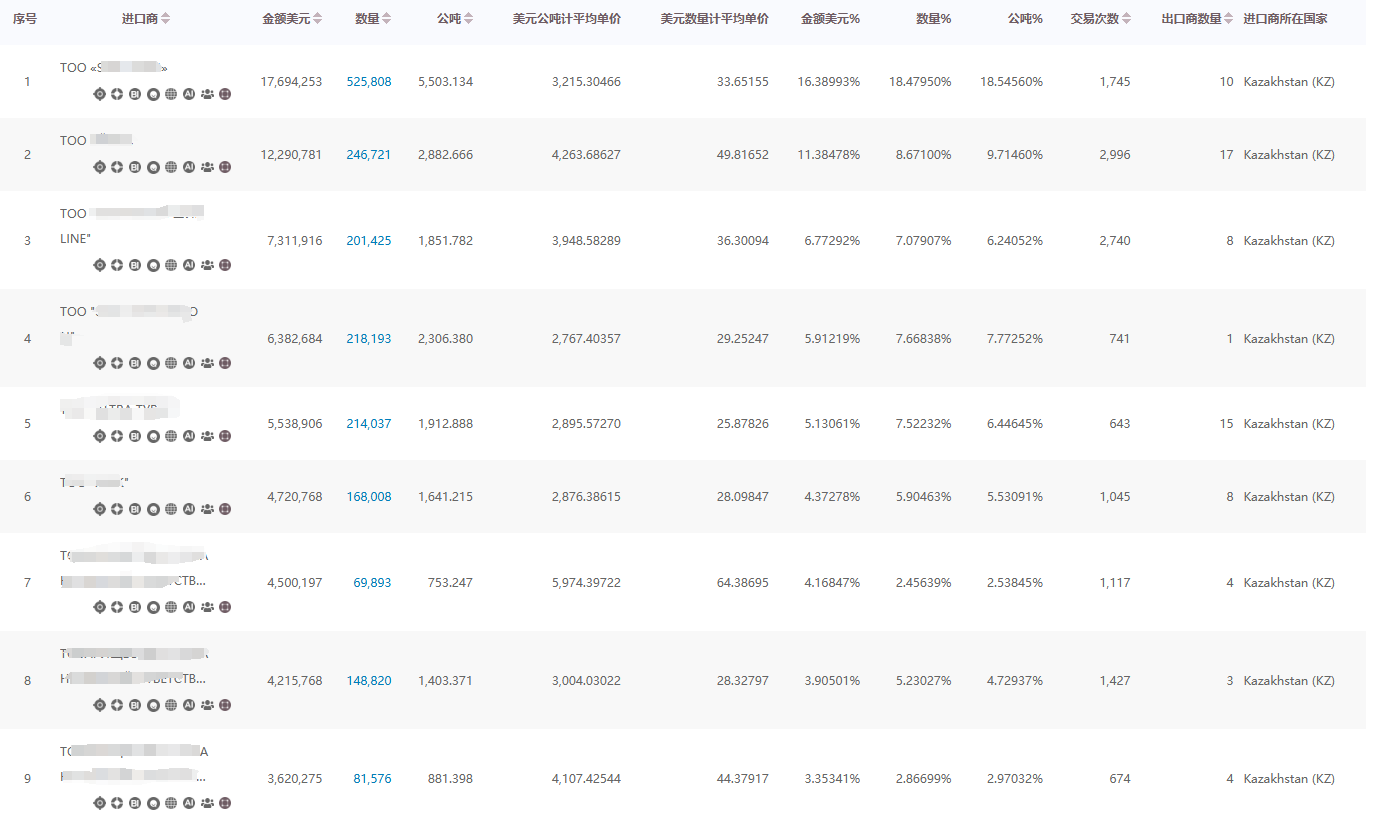Click the BI icon in row 1

point(135,95)
